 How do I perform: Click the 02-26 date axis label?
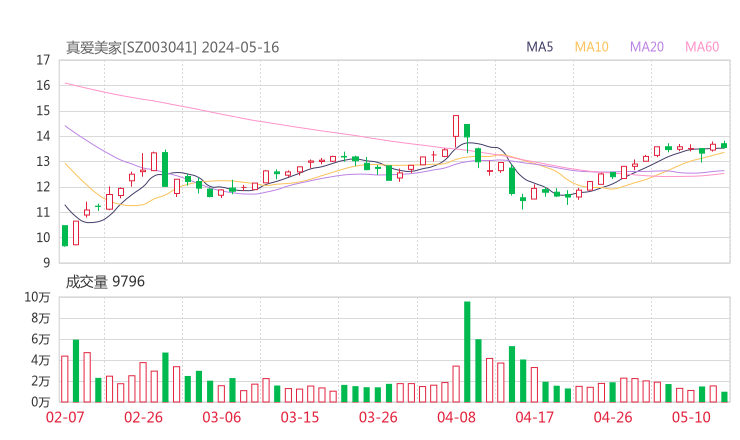[143, 417]
